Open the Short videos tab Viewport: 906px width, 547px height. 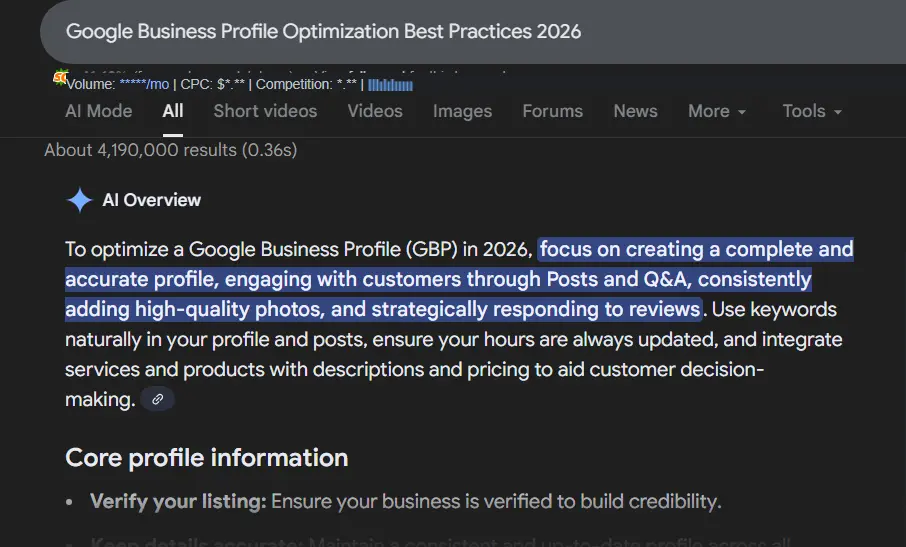click(x=265, y=111)
